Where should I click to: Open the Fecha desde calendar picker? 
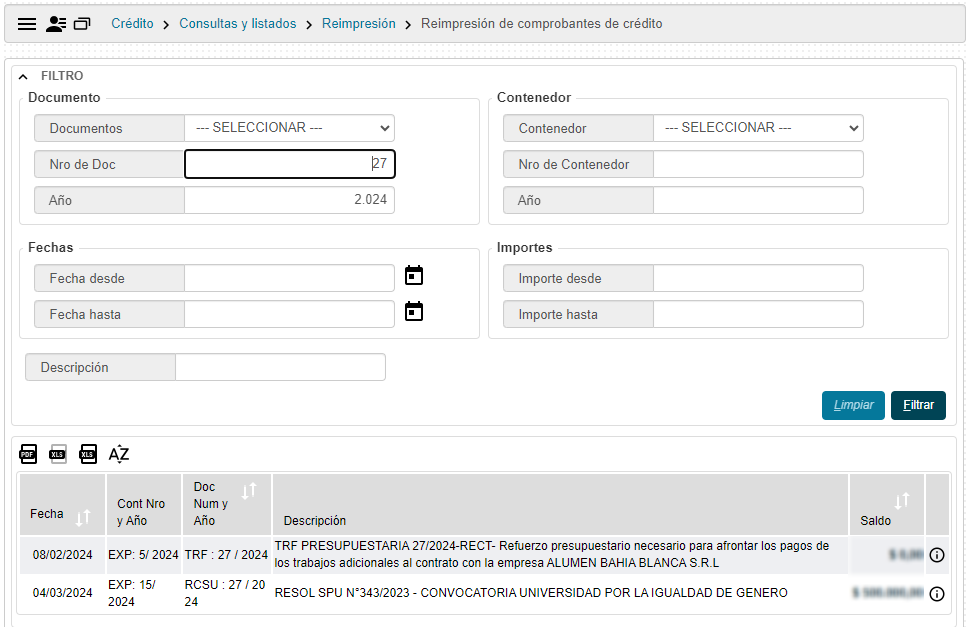point(414,276)
